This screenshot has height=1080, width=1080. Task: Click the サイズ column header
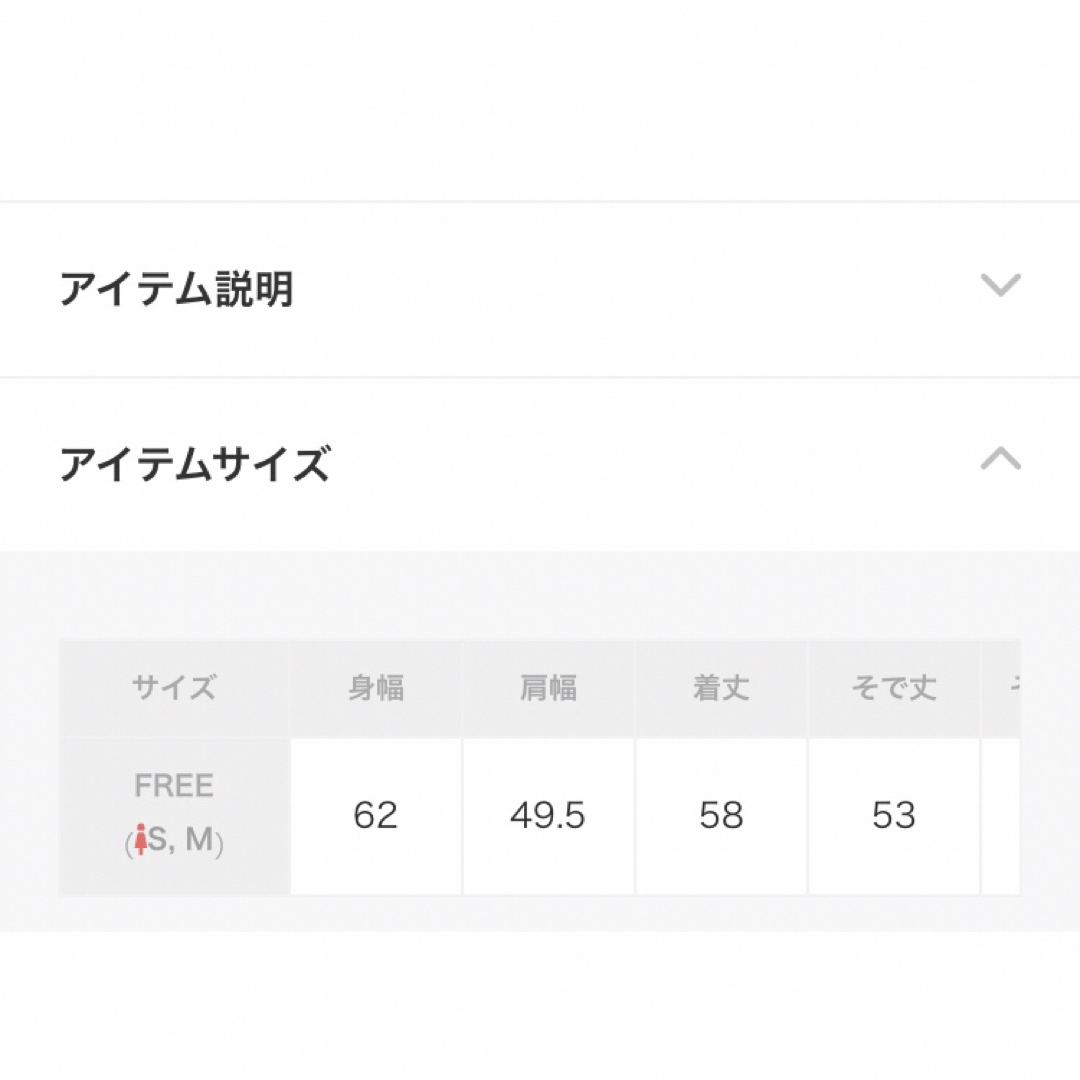(174, 688)
